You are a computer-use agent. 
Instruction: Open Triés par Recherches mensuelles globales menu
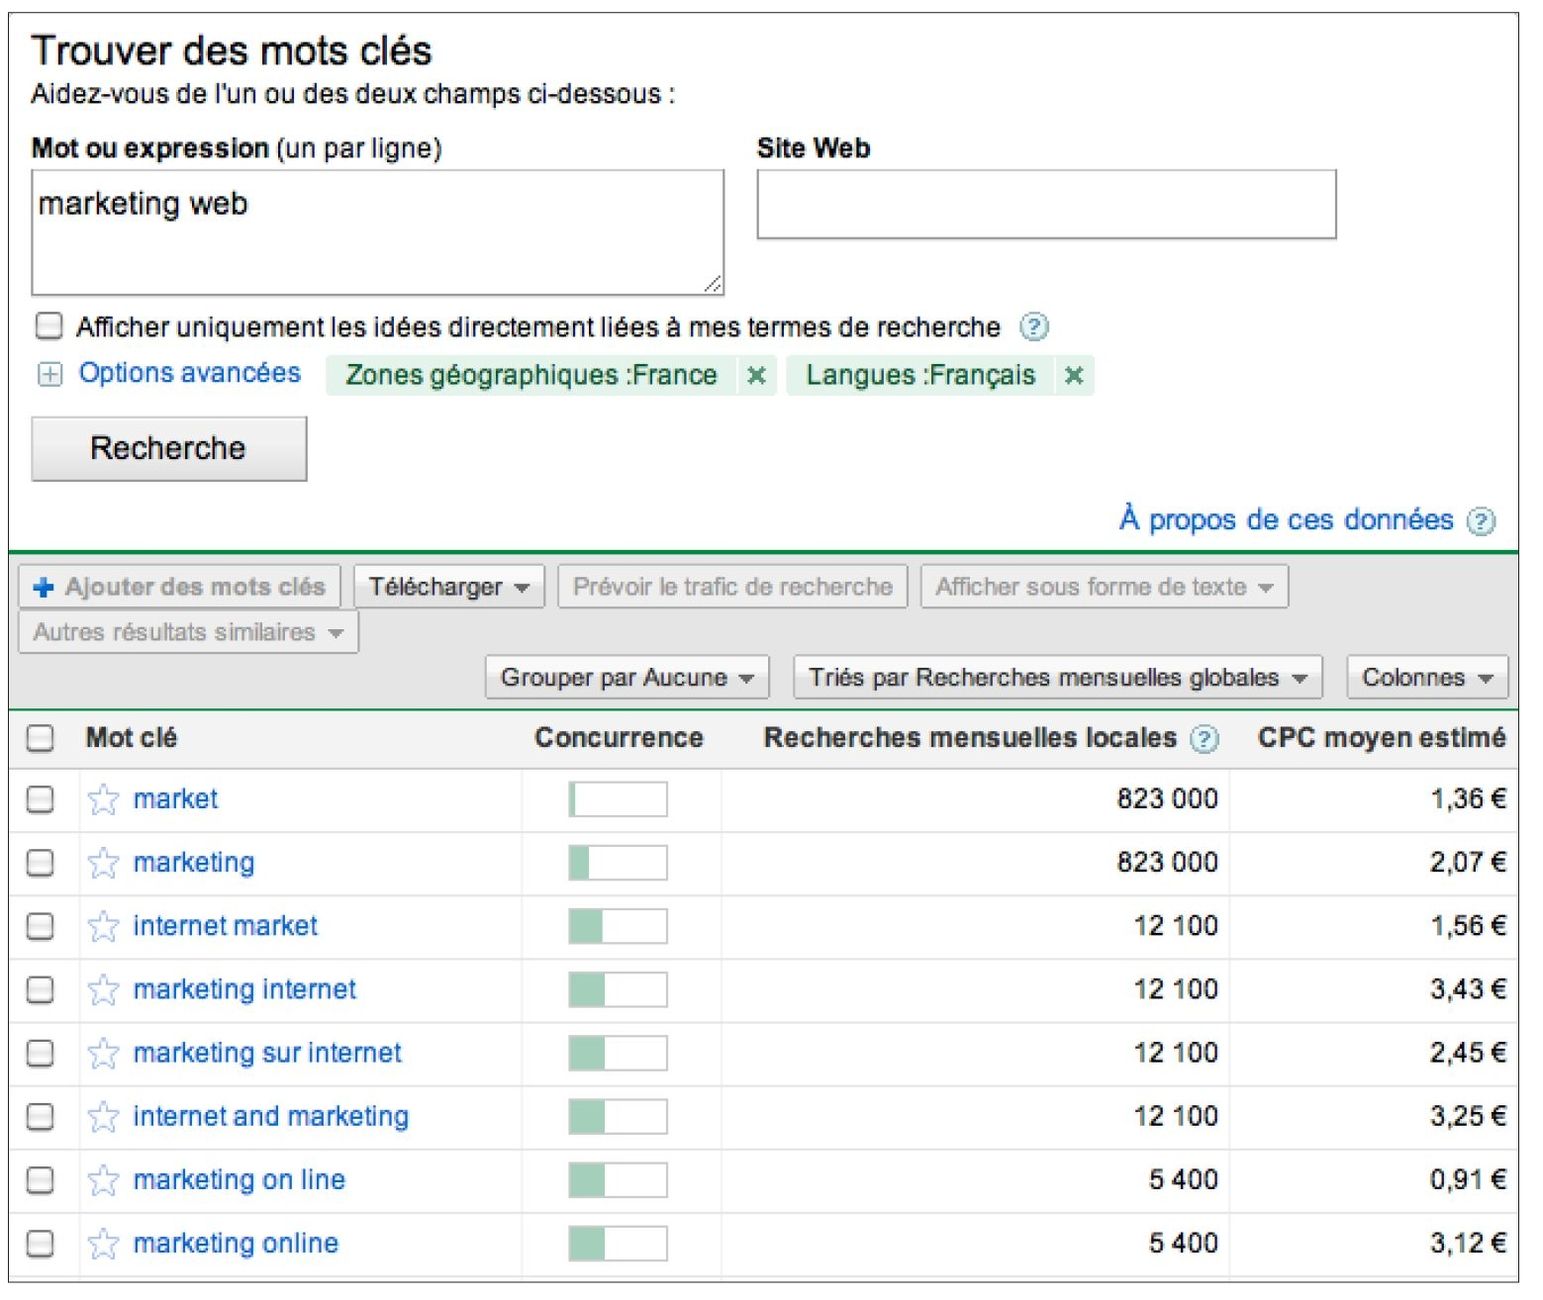[x=1057, y=678]
